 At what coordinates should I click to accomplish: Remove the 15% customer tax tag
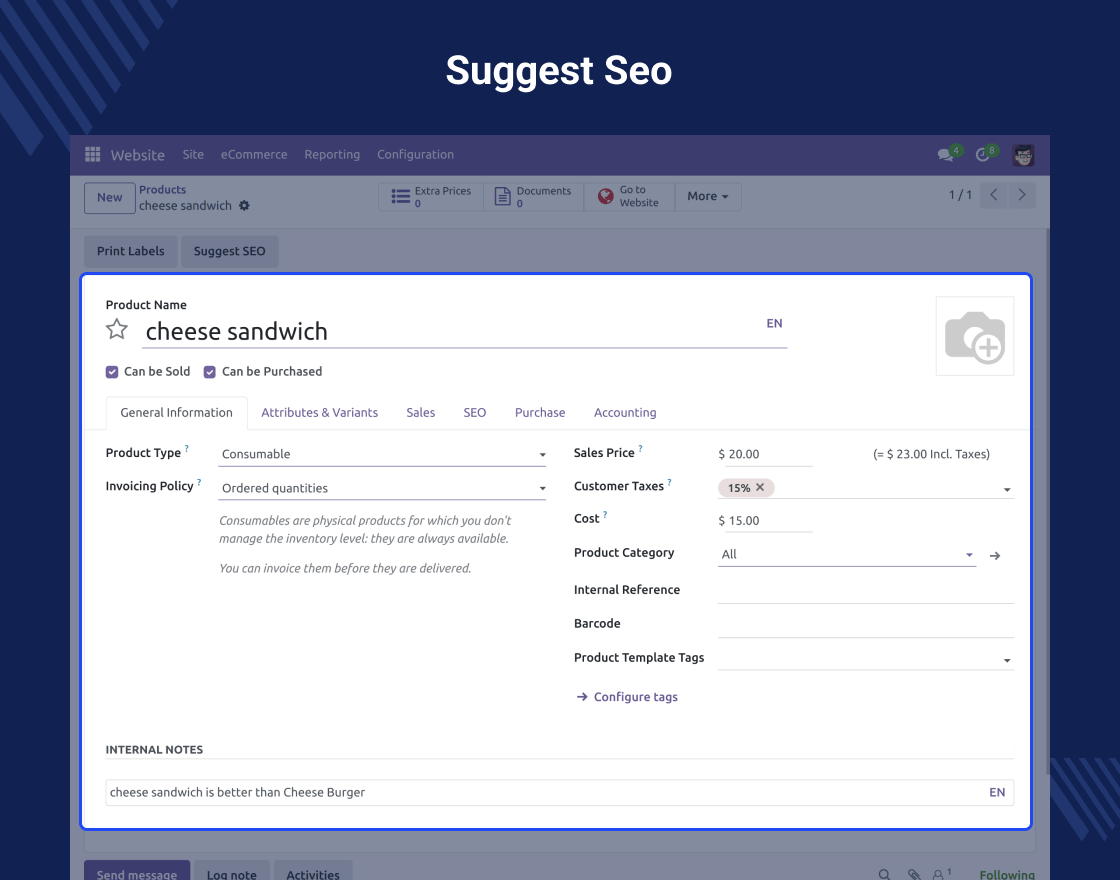(x=760, y=487)
